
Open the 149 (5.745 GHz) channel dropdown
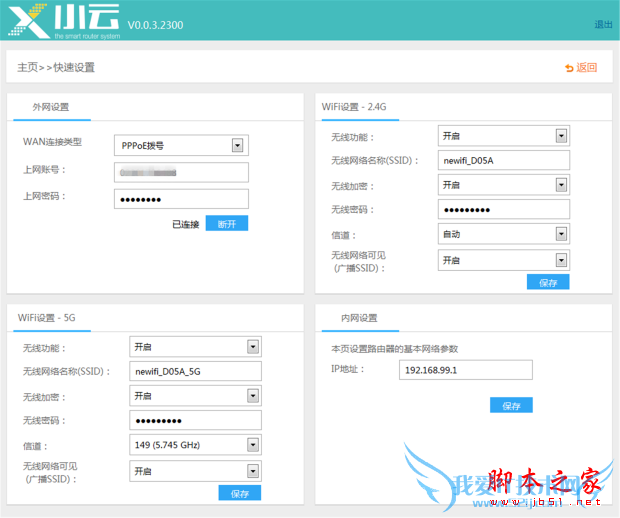pyautogui.click(x=195, y=445)
